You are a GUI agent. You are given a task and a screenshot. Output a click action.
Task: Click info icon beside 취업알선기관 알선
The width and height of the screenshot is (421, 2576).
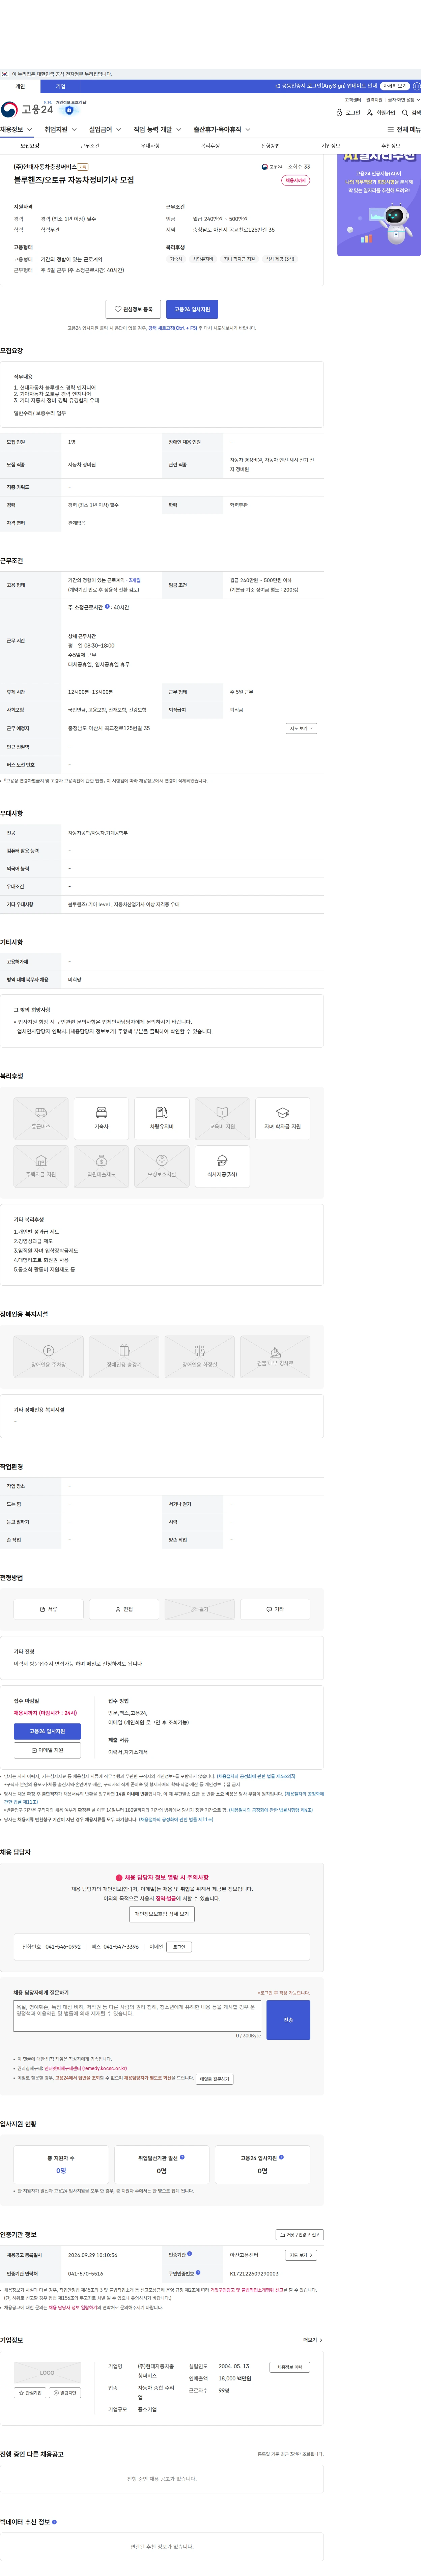pyautogui.click(x=182, y=2157)
